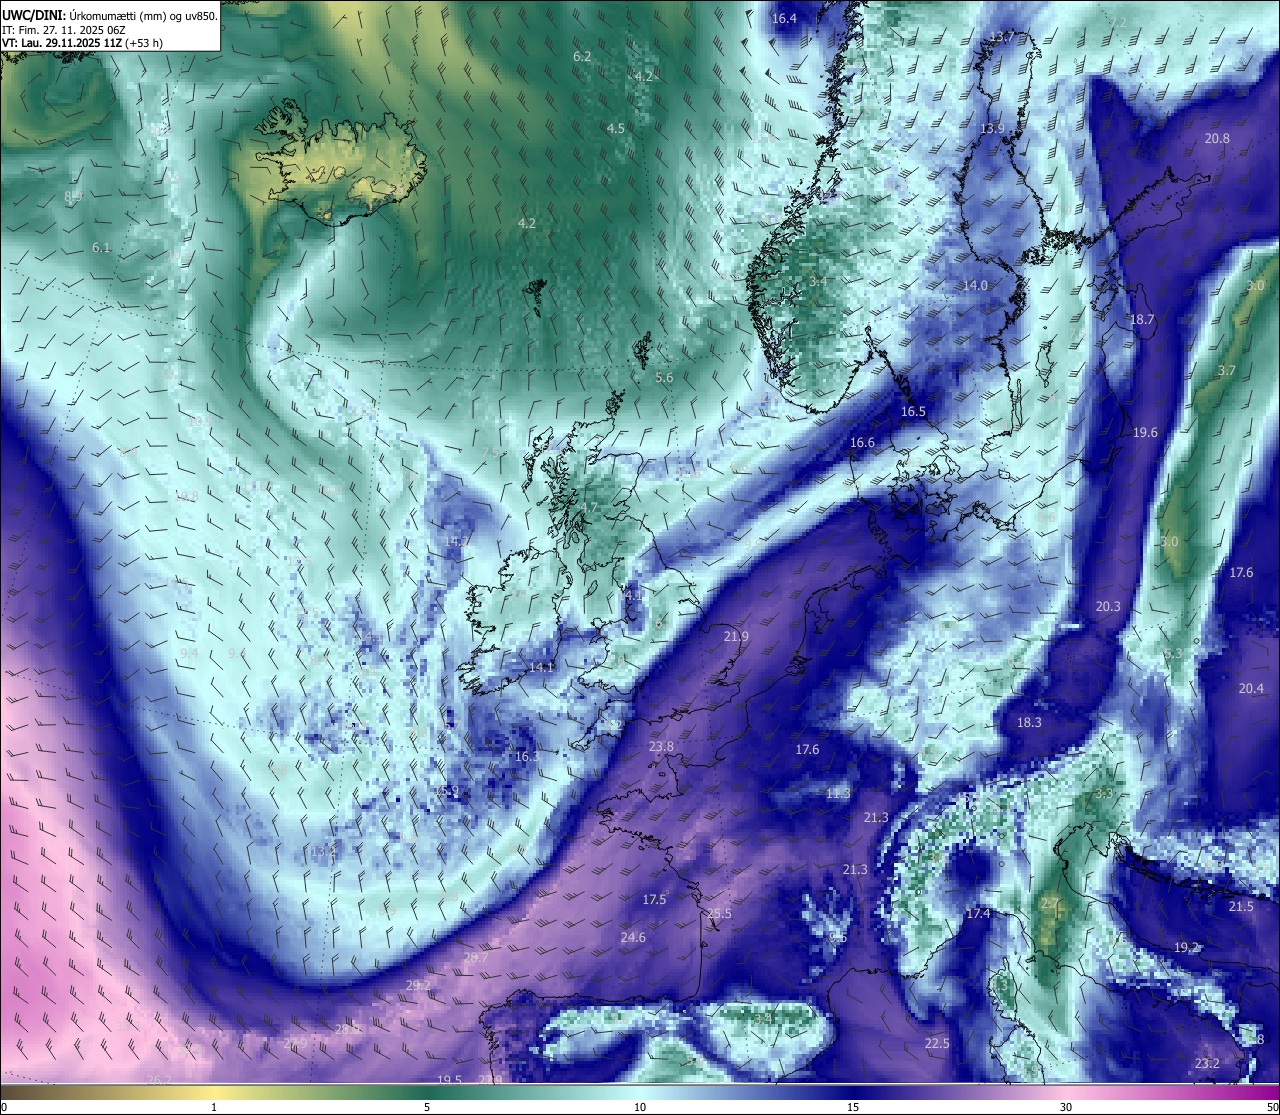Click the 29.2 value northwest of Spain
Viewport: 1280px width, 1115px height.
tap(418, 986)
